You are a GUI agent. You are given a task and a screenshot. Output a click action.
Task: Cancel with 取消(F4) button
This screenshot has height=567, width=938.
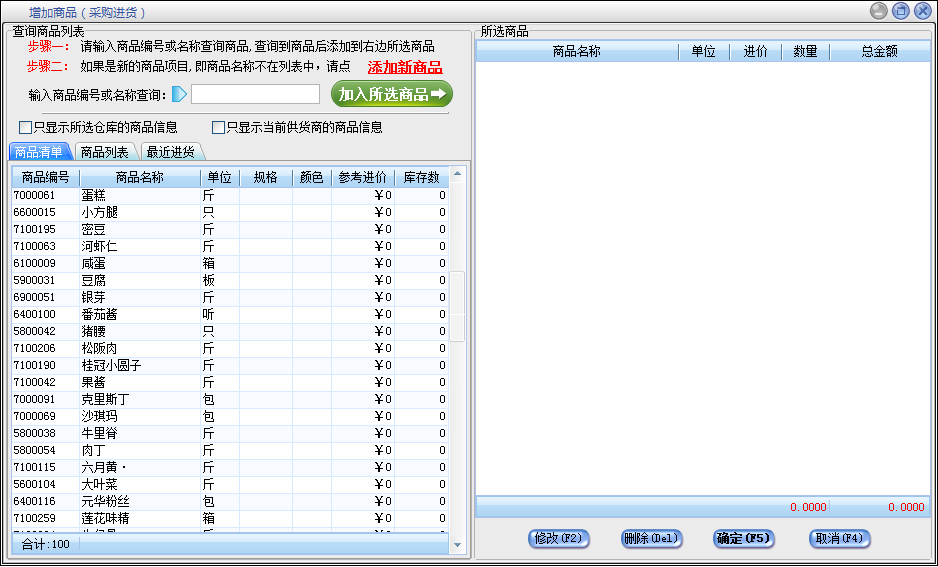click(839, 539)
